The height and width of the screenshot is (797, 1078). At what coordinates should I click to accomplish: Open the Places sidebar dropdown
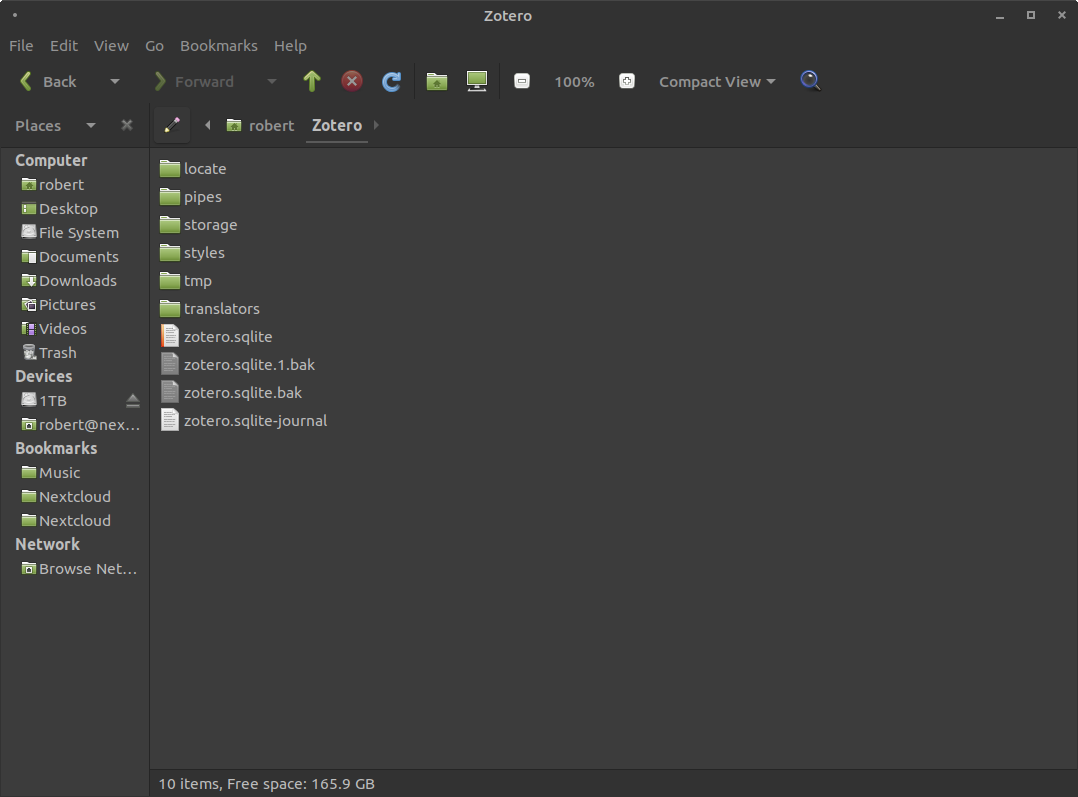pyautogui.click(x=90, y=125)
